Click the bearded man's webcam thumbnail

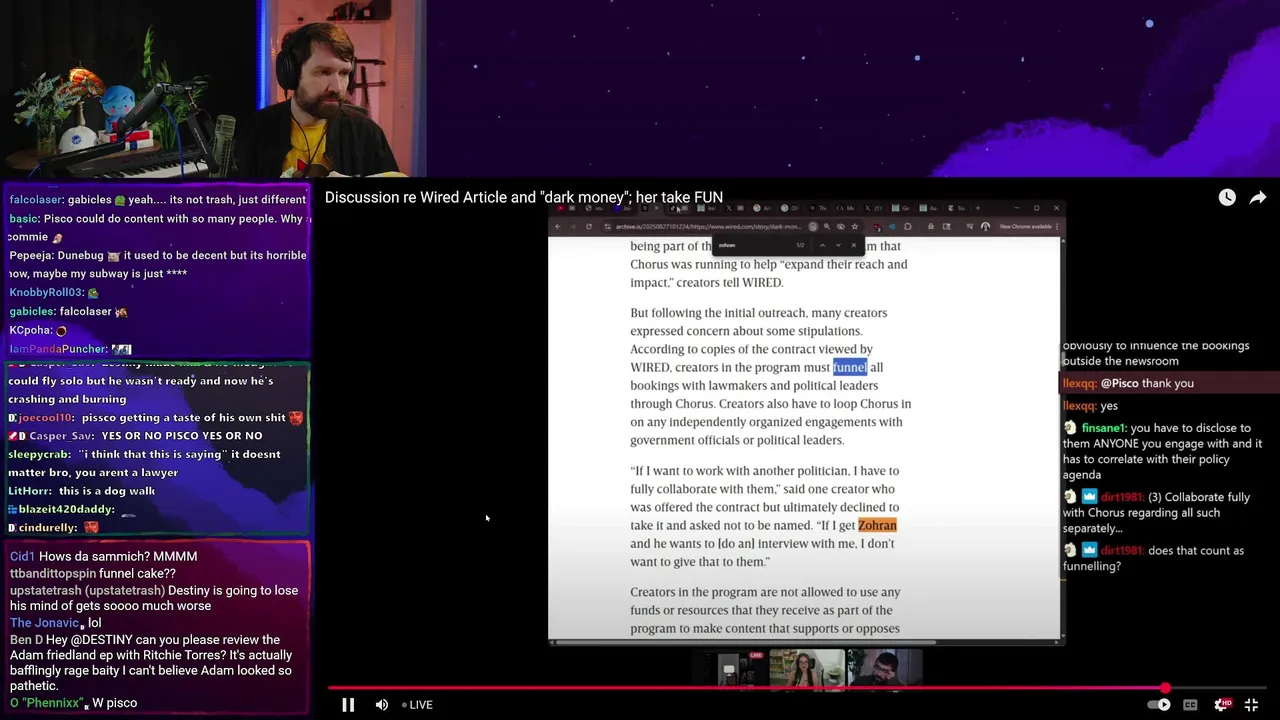(x=884, y=668)
